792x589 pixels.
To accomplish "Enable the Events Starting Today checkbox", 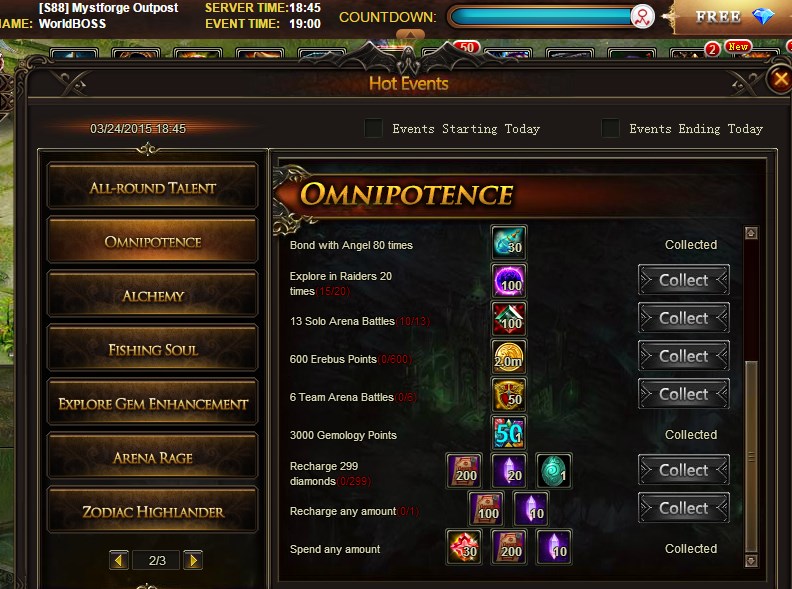I will point(373,128).
